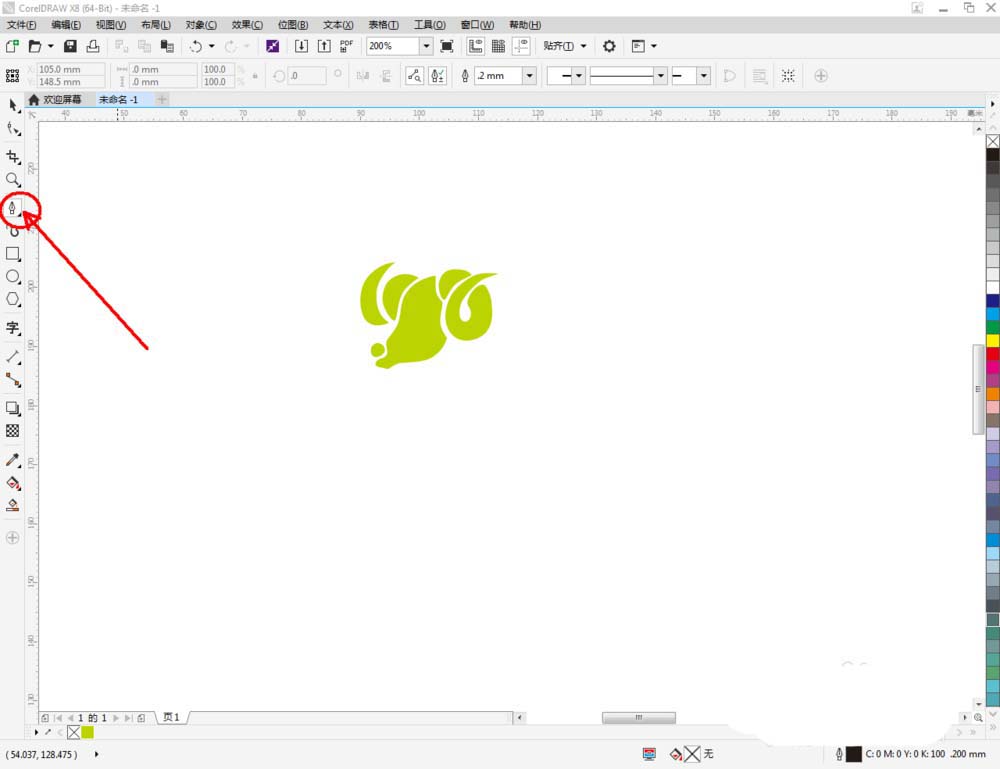The height and width of the screenshot is (769, 1000).
Task: Open Options via the gear icon
Action: coord(609,46)
